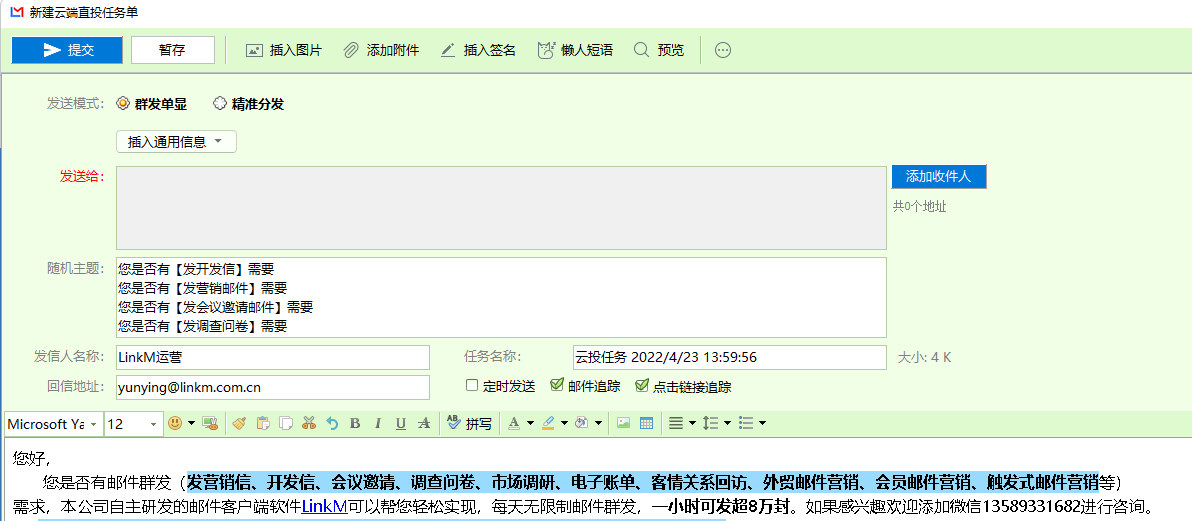Click 插入图片 insert picture toolbar item
The height and width of the screenshot is (521, 1192).
284,50
